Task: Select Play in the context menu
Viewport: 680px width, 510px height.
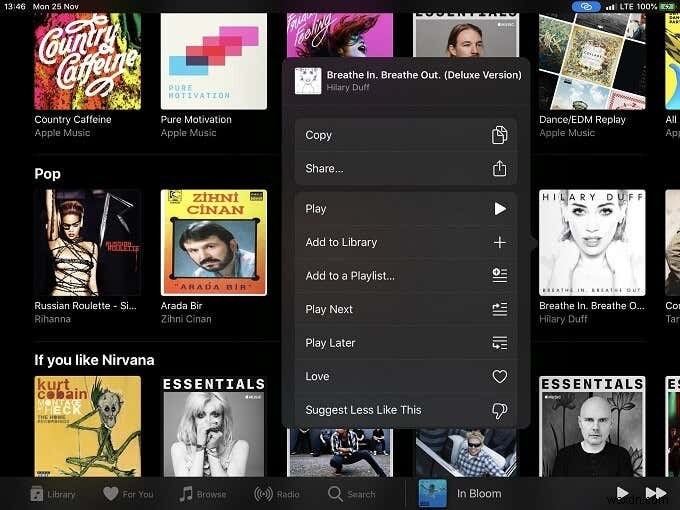Action: (x=406, y=209)
